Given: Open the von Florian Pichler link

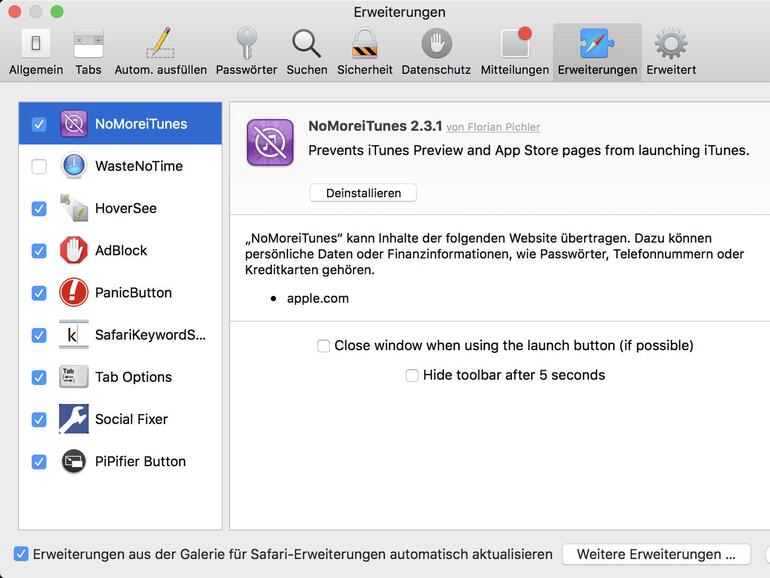Looking at the screenshot, I should (493, 127).
